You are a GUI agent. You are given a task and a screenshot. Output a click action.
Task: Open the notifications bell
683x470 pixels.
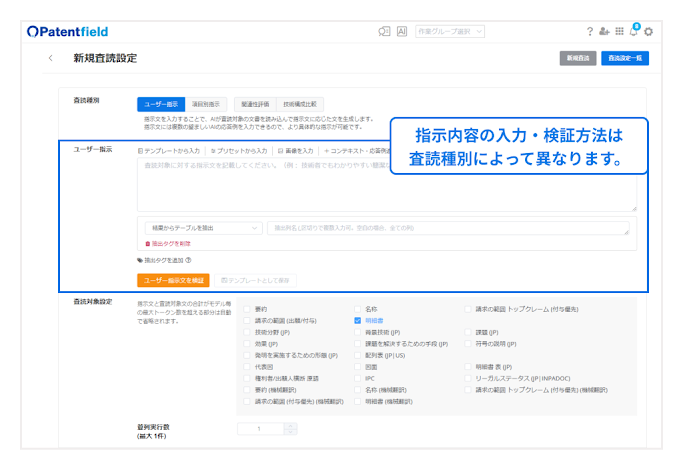(x=634, y=32)
